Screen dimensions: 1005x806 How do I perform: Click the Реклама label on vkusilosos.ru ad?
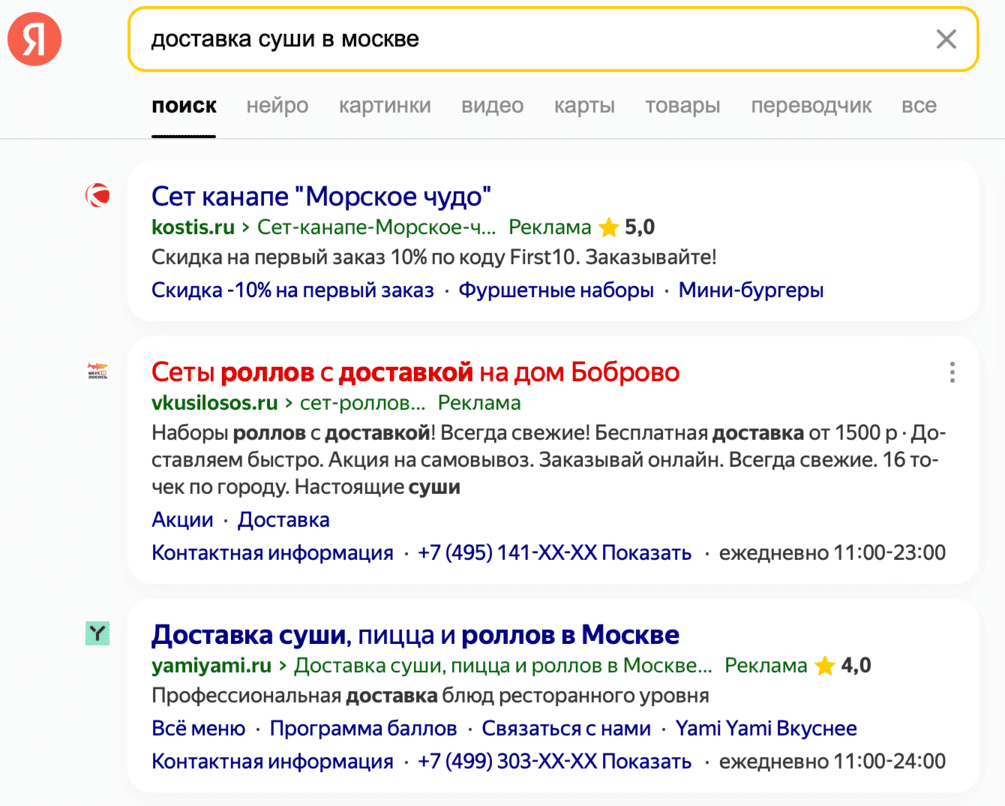[x=479, y=402]
